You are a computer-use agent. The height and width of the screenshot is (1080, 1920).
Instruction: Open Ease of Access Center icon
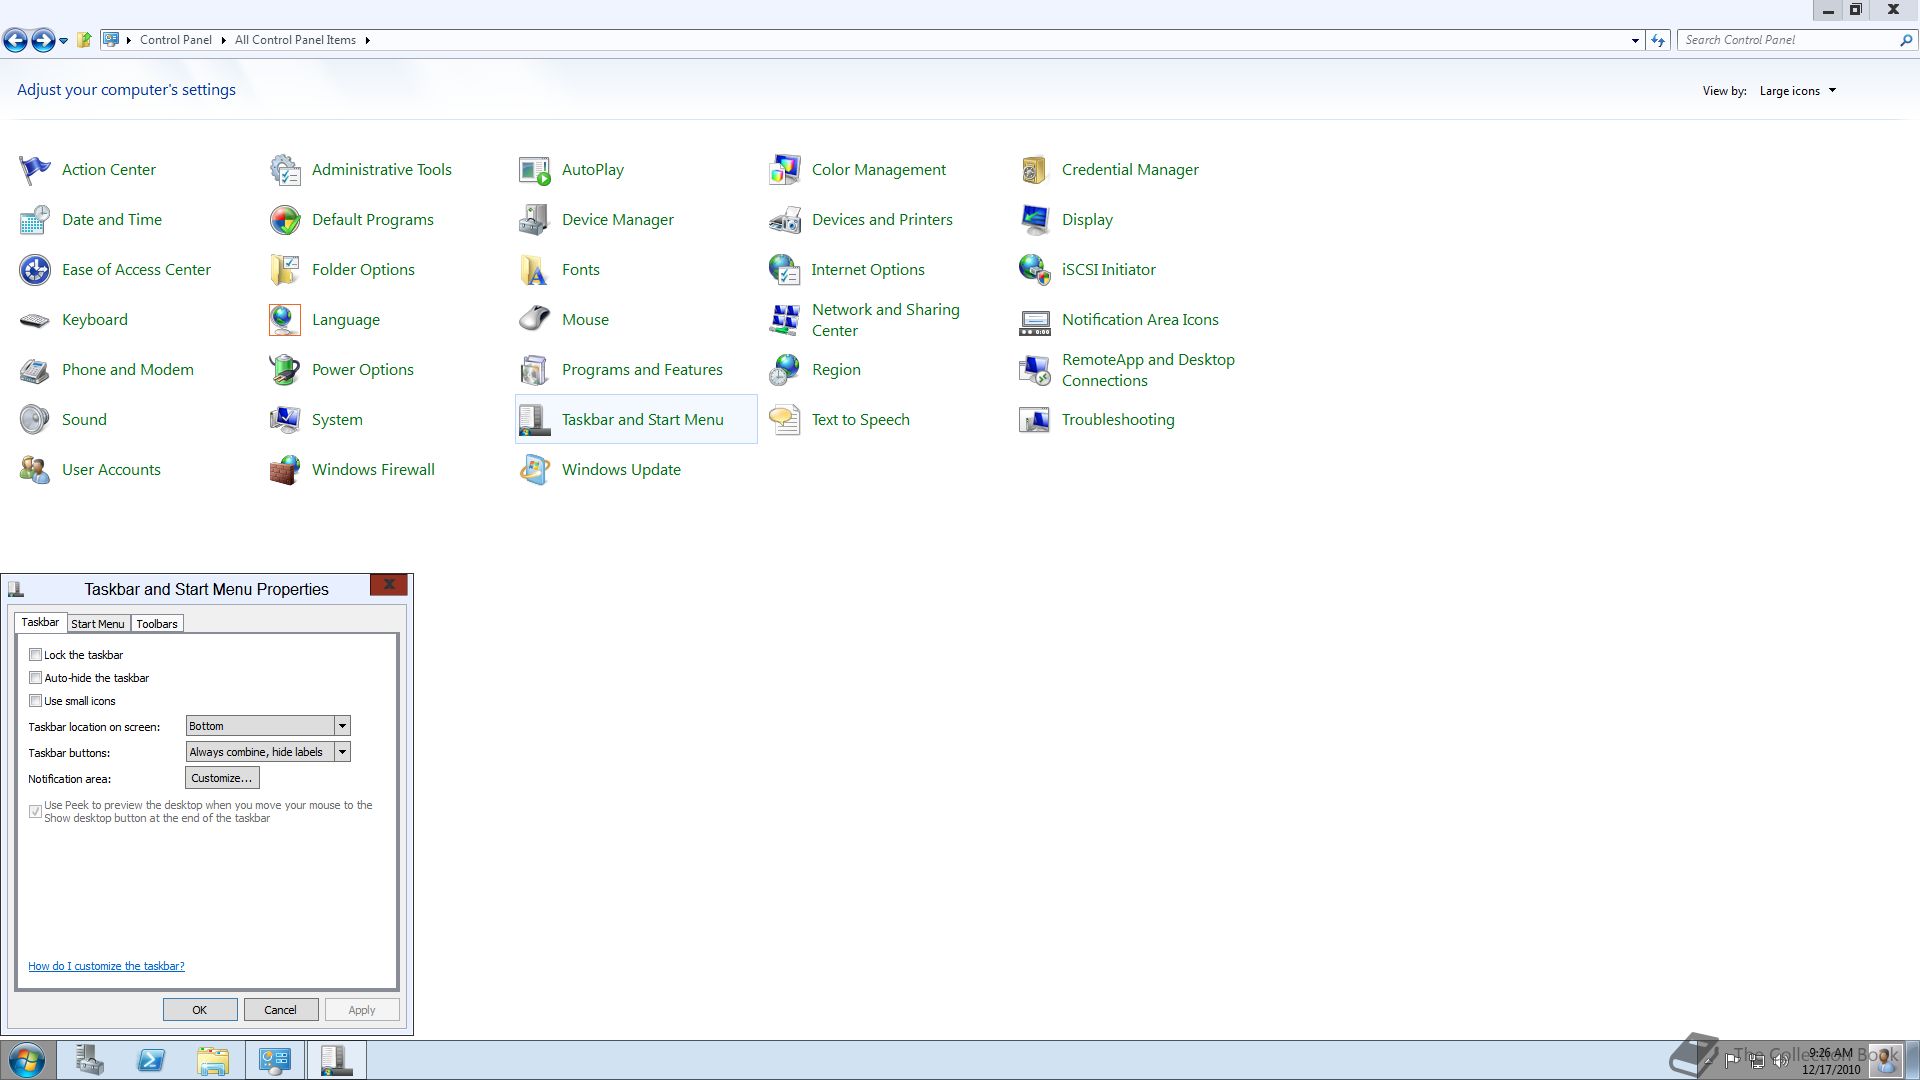pos(35,270)
